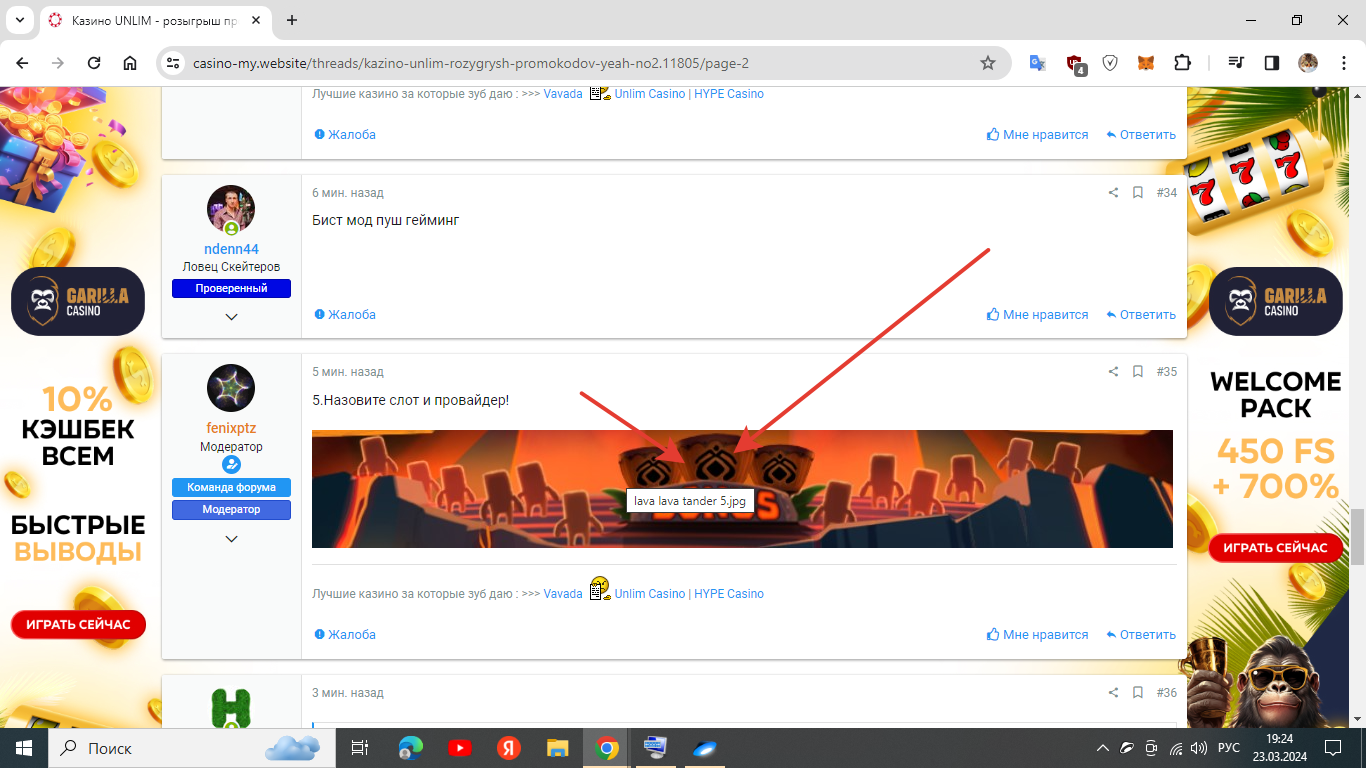Viewport: 1366px width, 768px height.
Task: Open fenixptz's avatar
Action: click(x=231, y=388)
